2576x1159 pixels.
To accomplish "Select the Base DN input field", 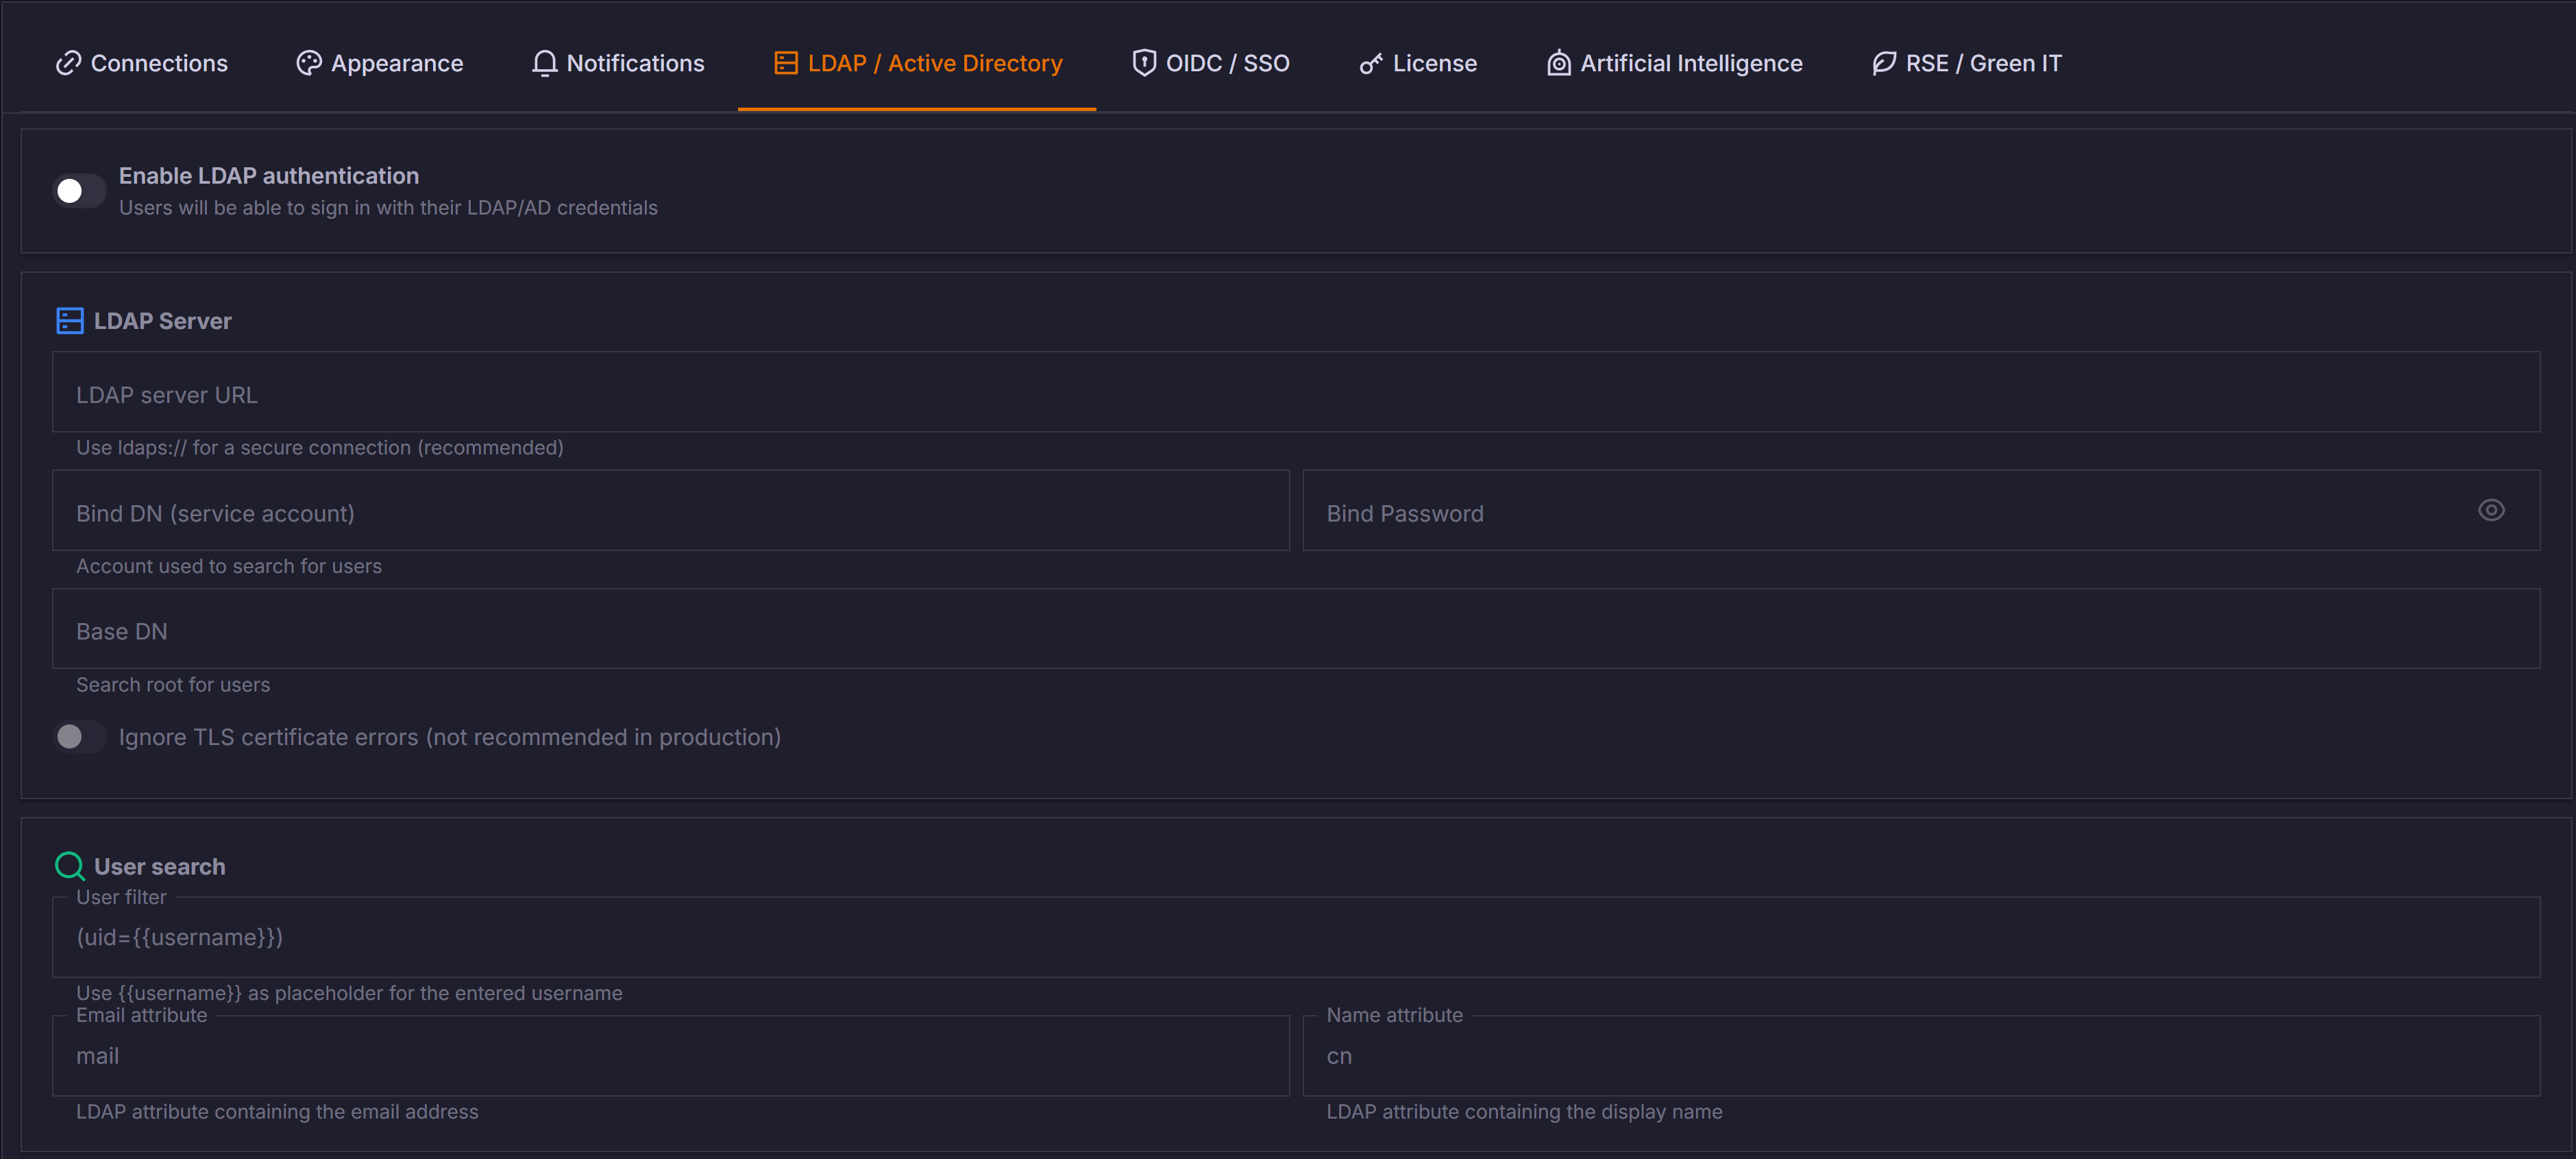I will [1295, 630].
